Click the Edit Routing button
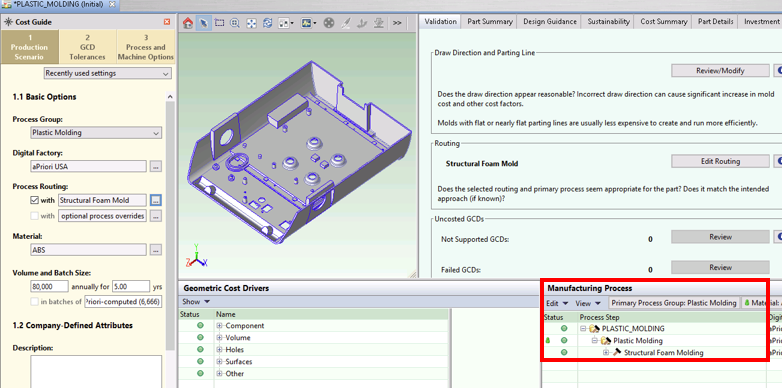Viewport: 782px width, 388px height. tap(720, 161)
